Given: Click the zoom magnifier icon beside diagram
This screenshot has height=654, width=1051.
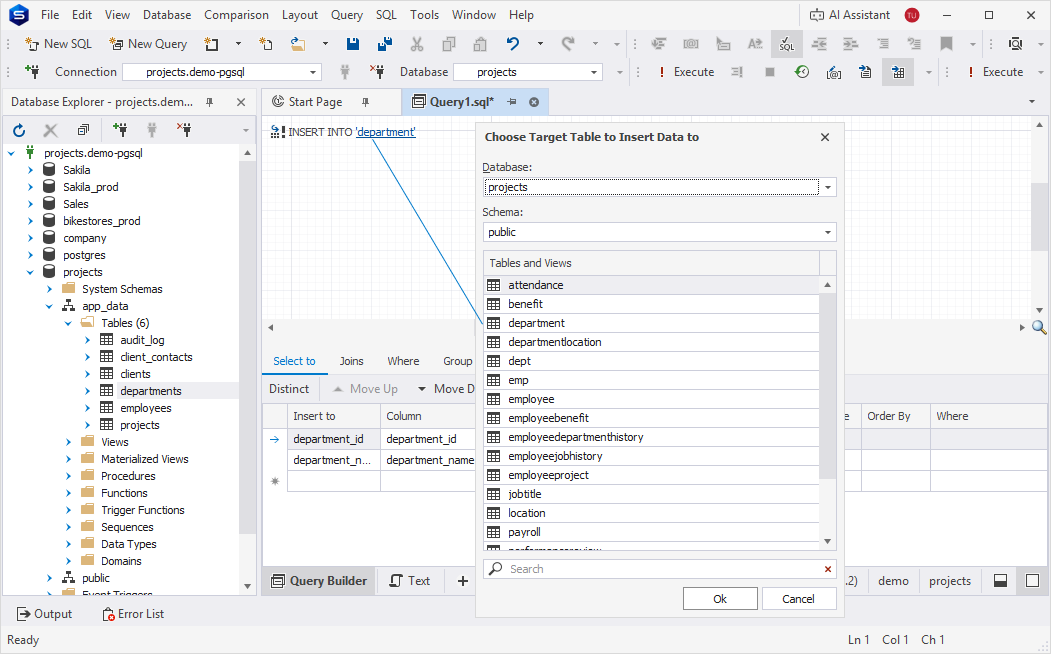Looking at the screenshot, I should pos(1038,327).
